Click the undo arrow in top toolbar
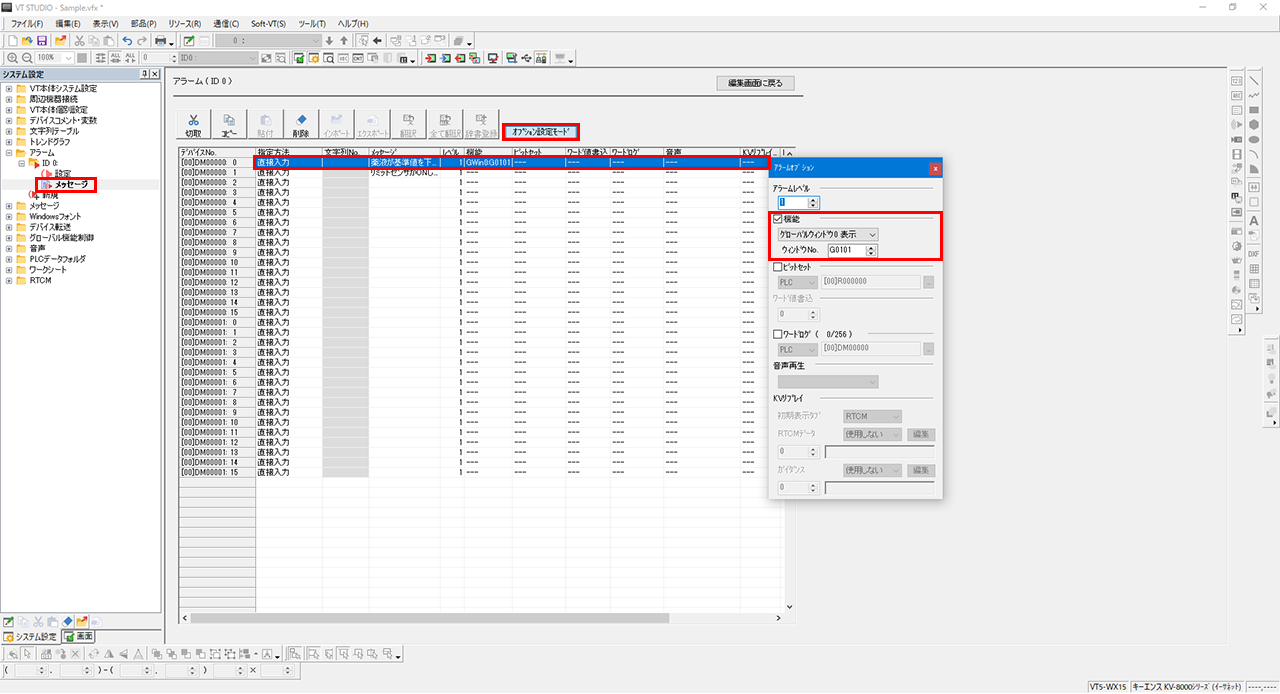 point(127,41)
